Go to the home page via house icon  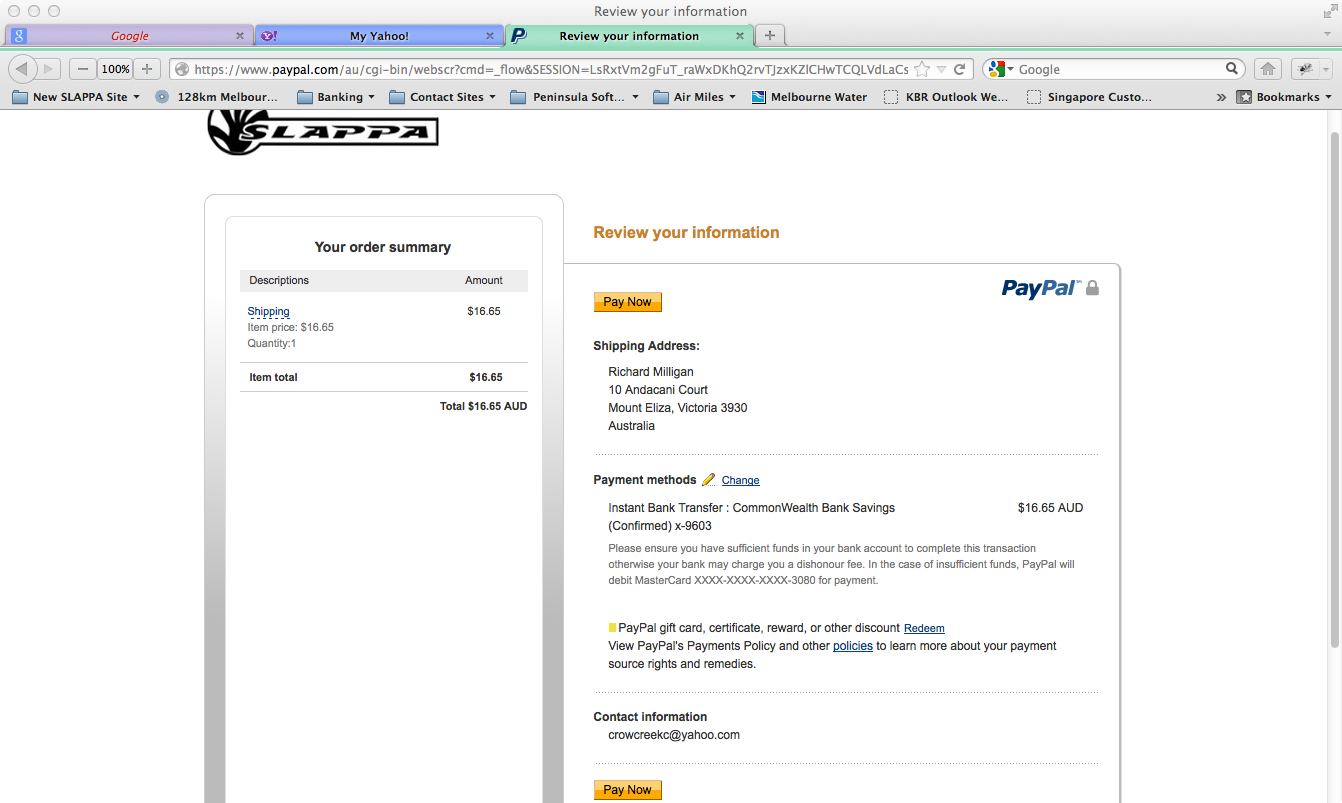[x=1268, y=69]
